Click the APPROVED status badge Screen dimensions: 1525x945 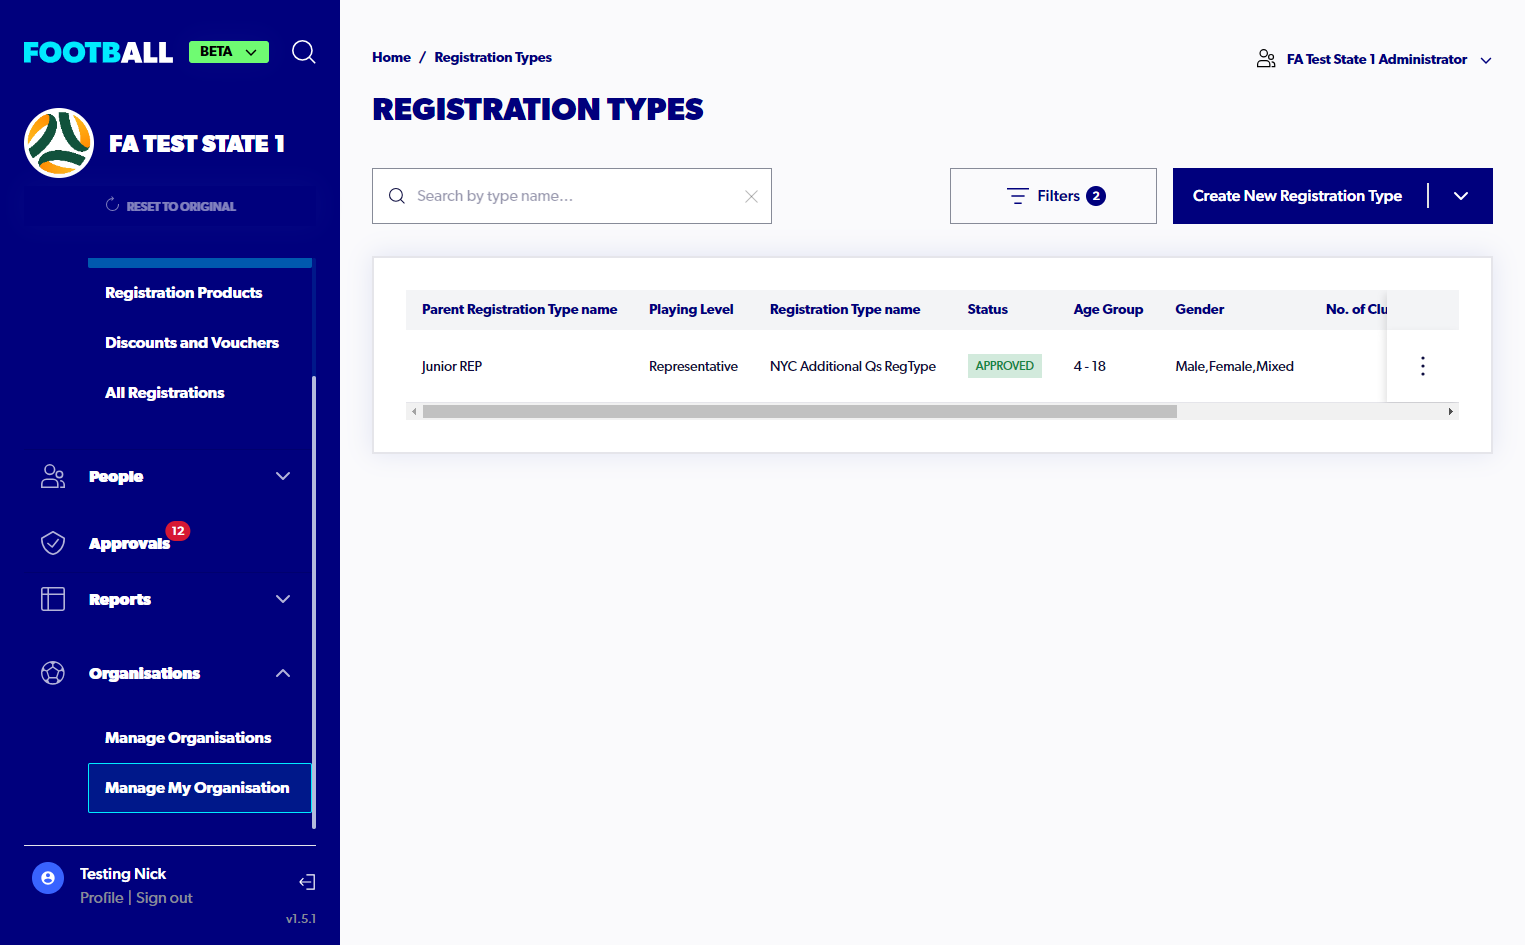coord(1005,366)
